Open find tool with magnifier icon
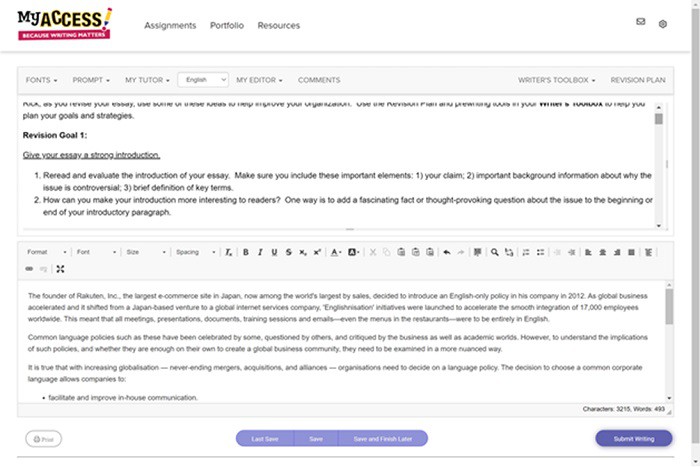The image size is (700, 467). click(x=494, y=252)
